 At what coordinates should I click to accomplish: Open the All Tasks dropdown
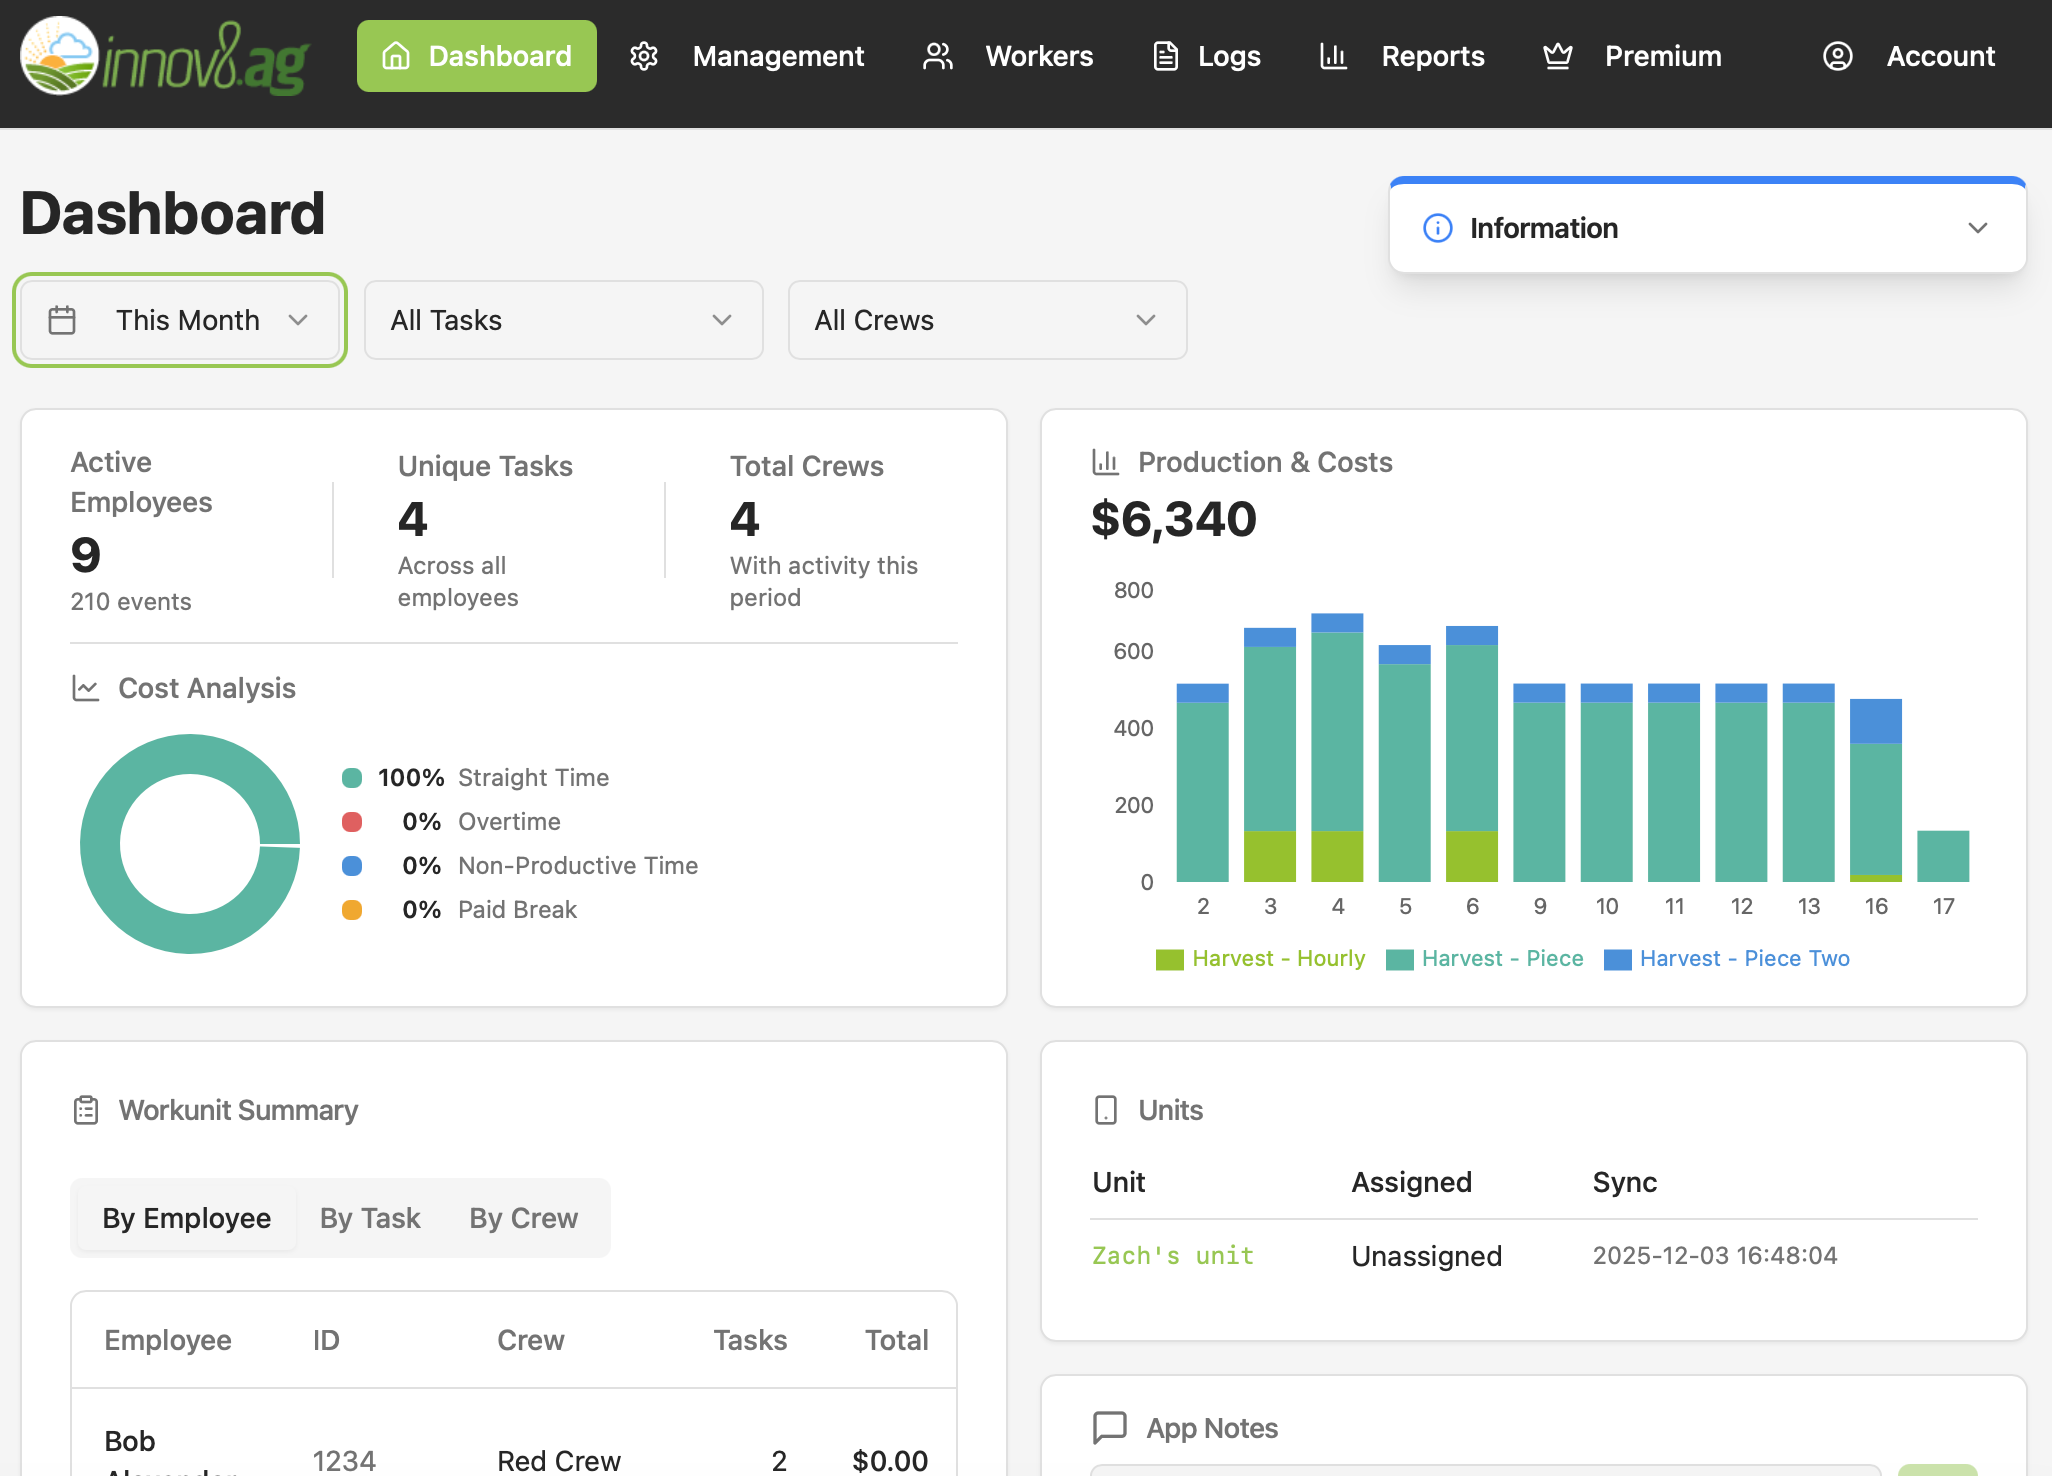tap(563, 320)
